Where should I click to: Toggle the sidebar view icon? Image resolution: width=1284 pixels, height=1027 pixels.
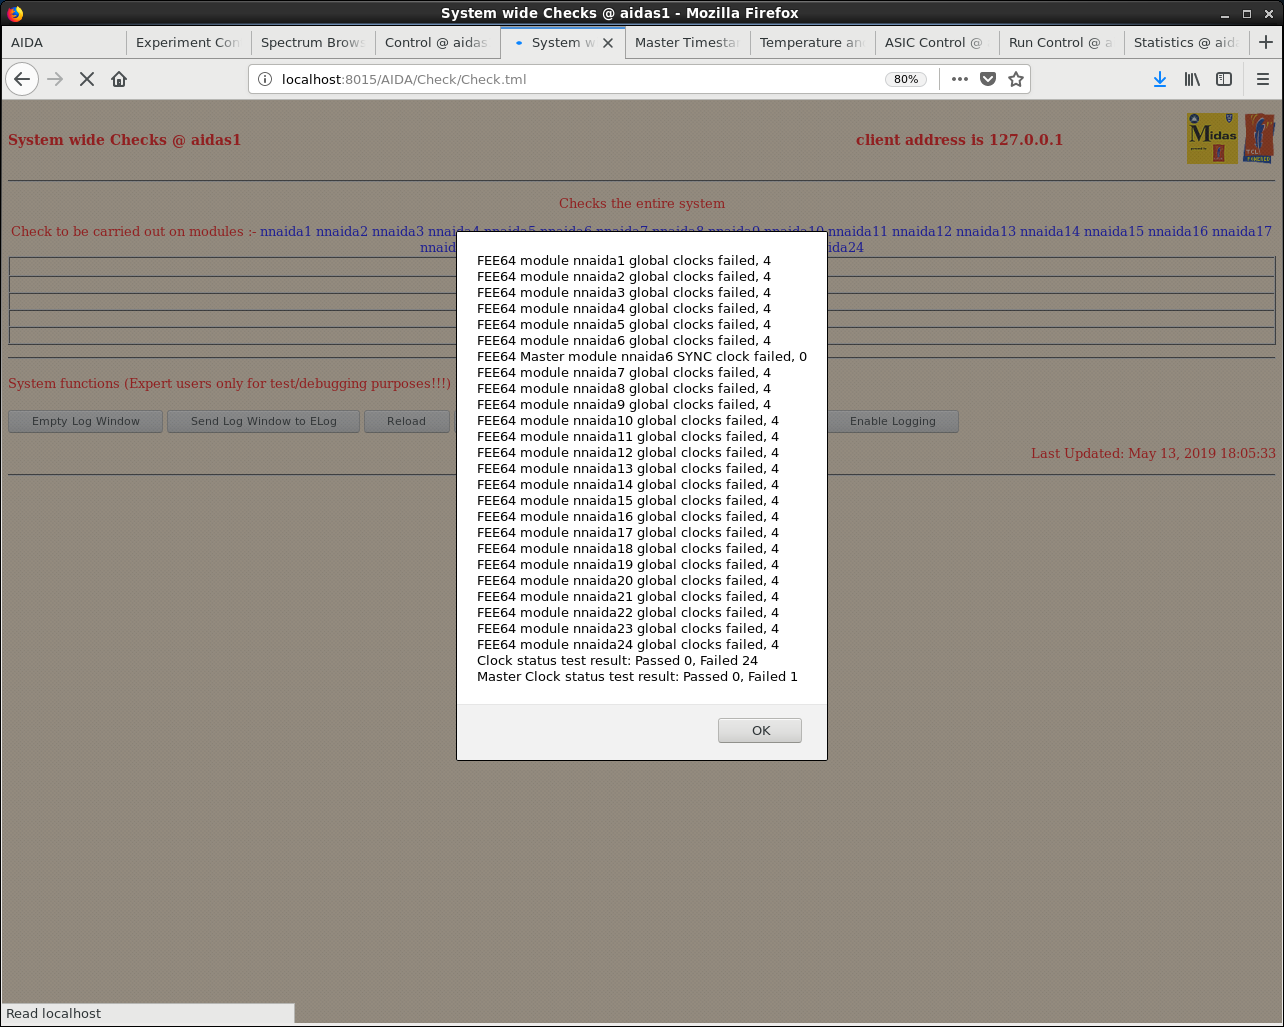coord(1224,79)
